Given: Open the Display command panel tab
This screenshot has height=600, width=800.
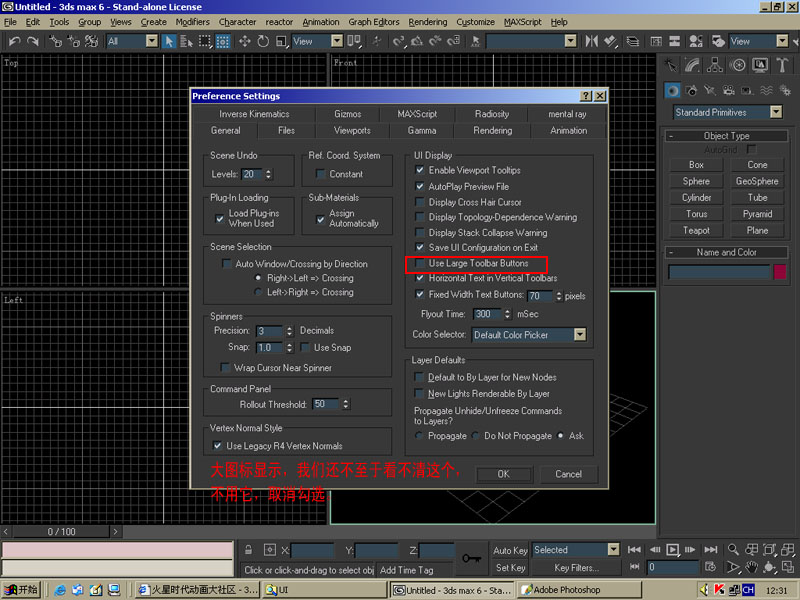Looking at the screenshot, I should pos(759,65).
